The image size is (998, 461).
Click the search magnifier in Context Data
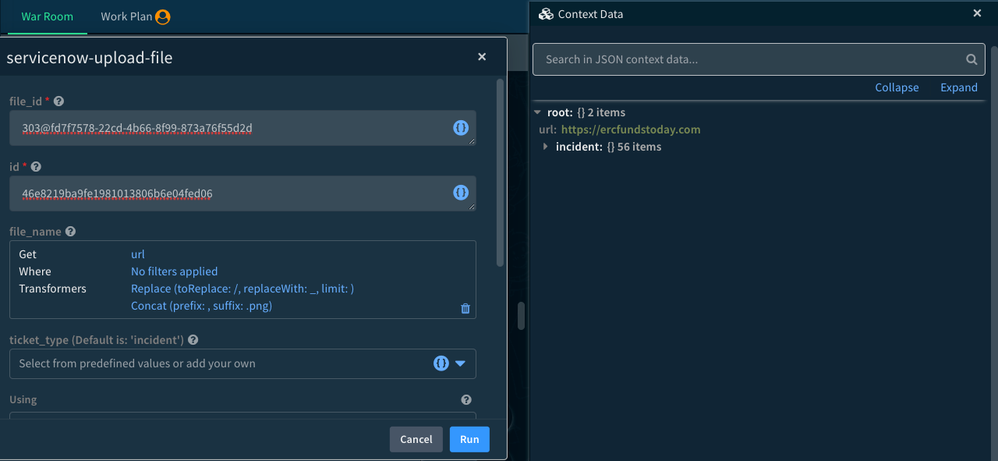coord(971,60)
